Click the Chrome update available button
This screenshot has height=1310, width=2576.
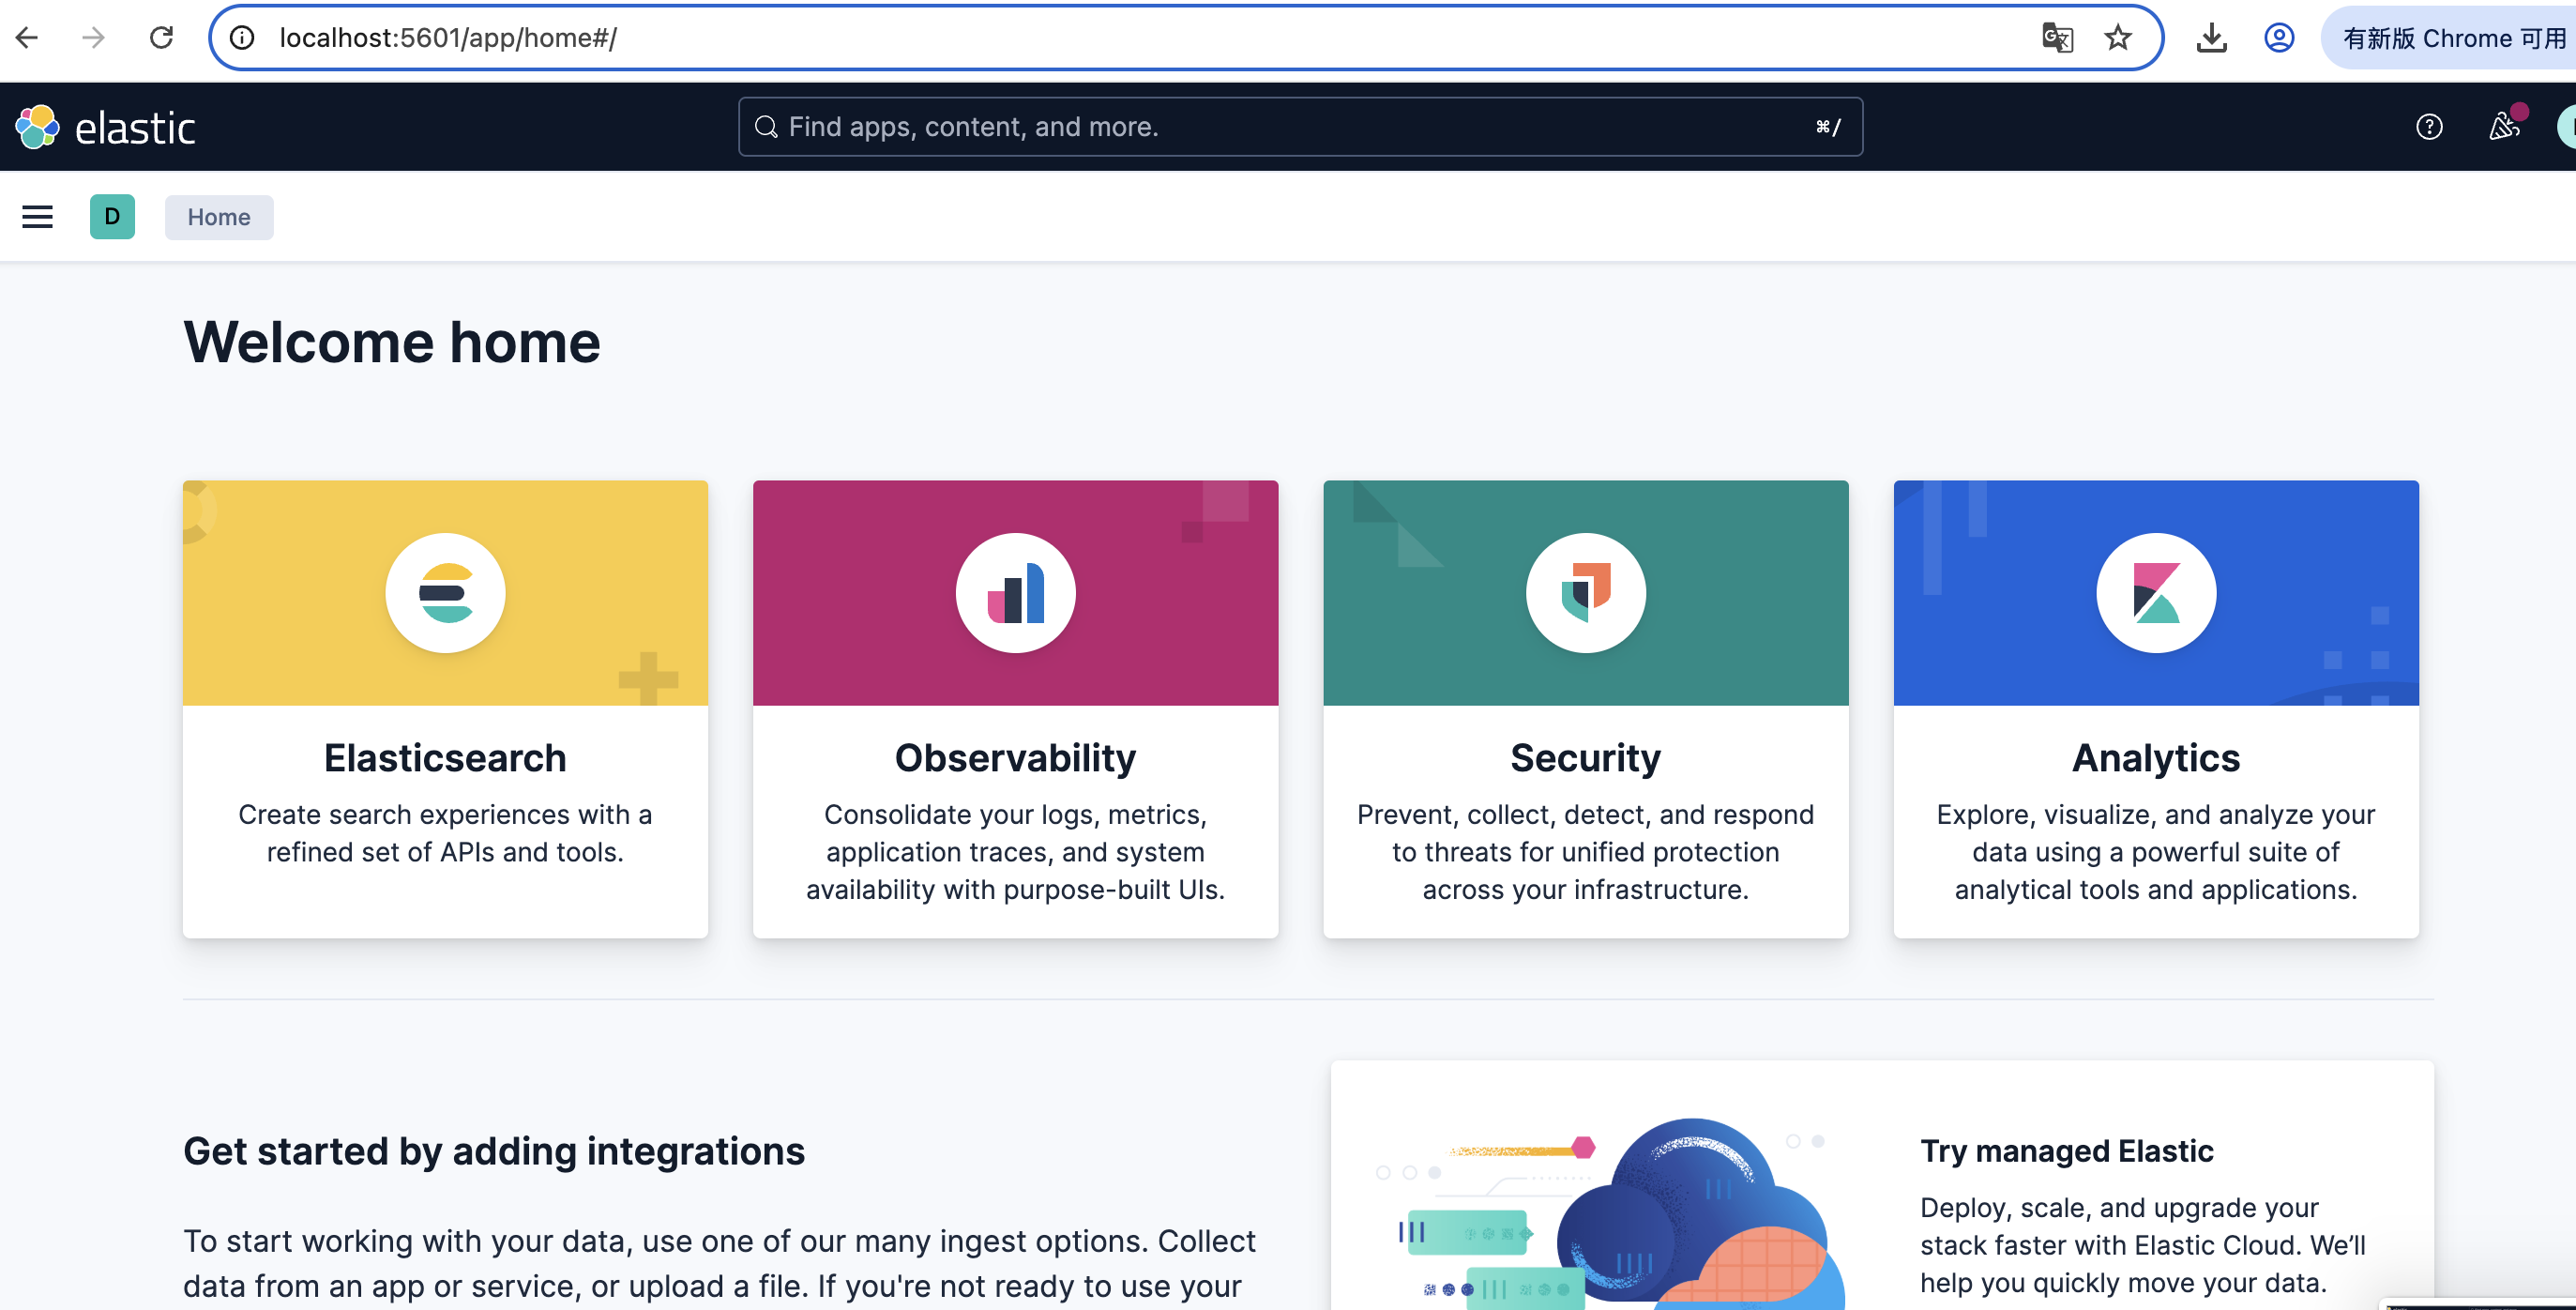[2452, 38]
